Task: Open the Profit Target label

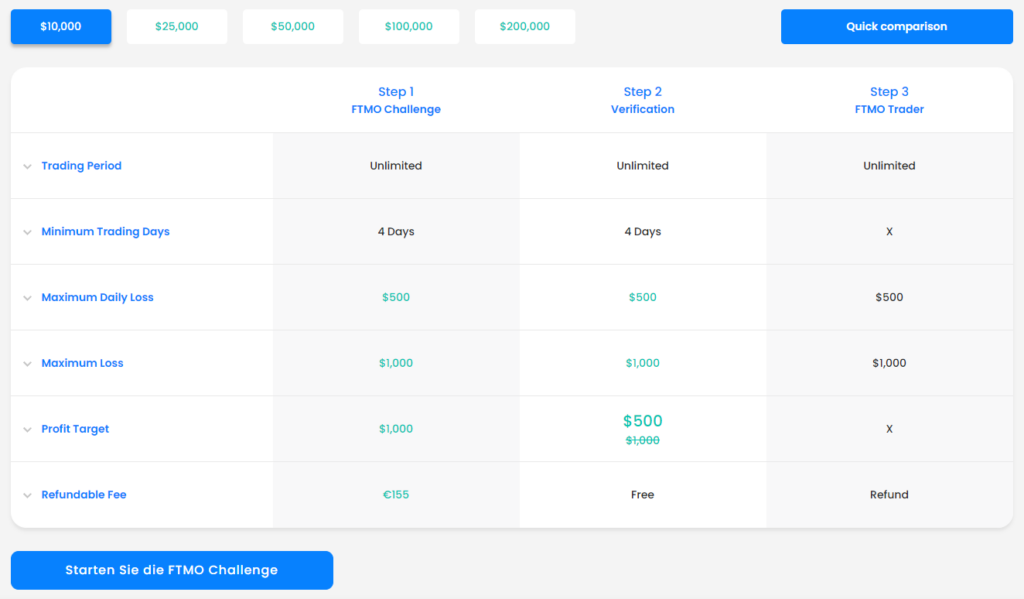Action: (75, 429)
